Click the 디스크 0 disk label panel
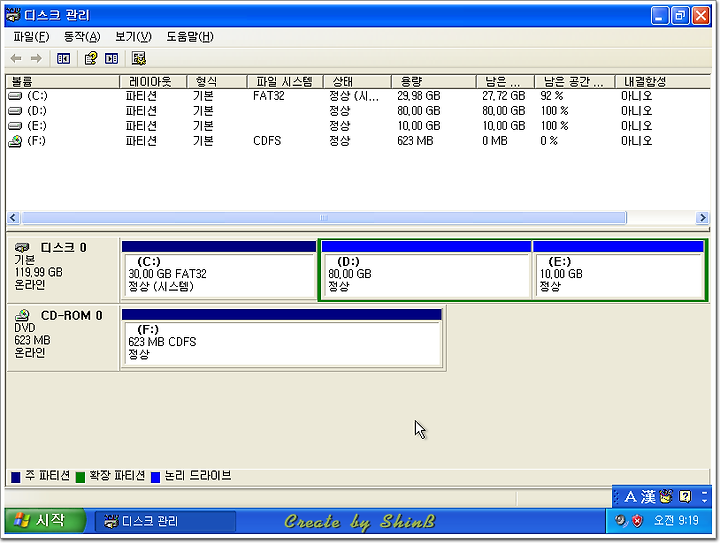Viewport: 720px width, 543px height. coord(63,269)
